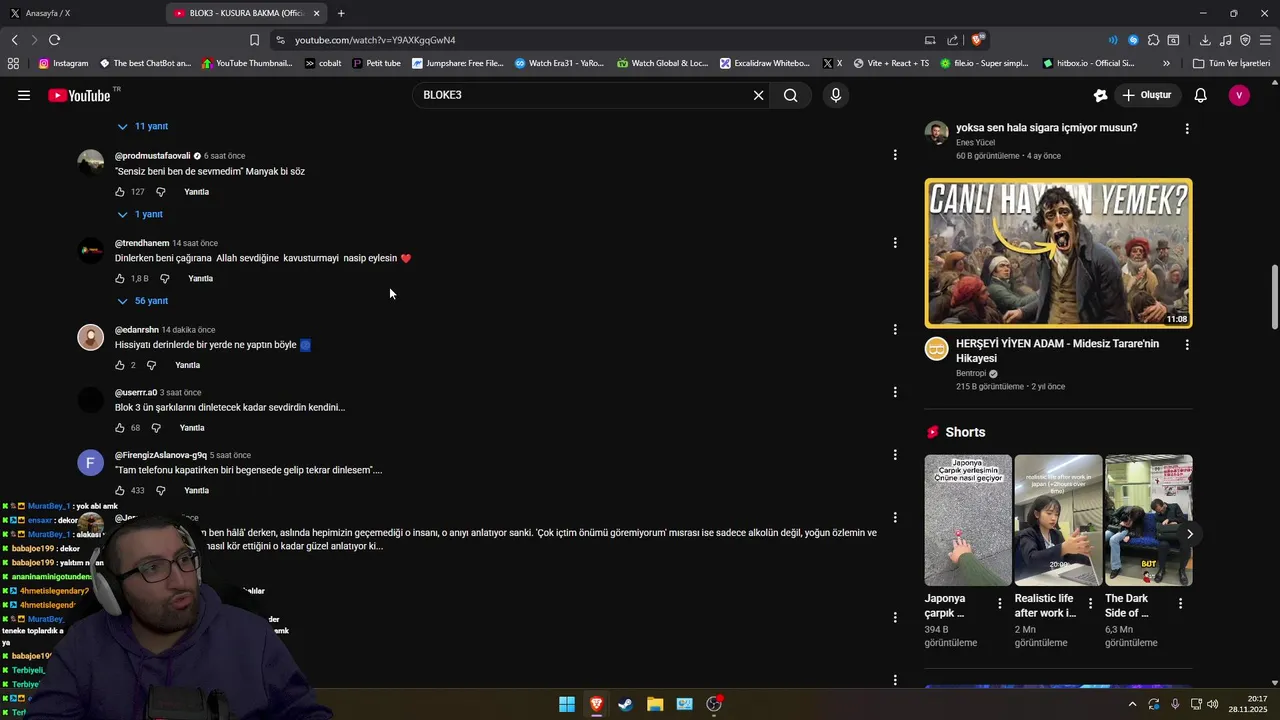The height and width of the screenshot is (720, 1280).
Task: Like the @prodmustafaovali comment
Action: pos(120,192)
